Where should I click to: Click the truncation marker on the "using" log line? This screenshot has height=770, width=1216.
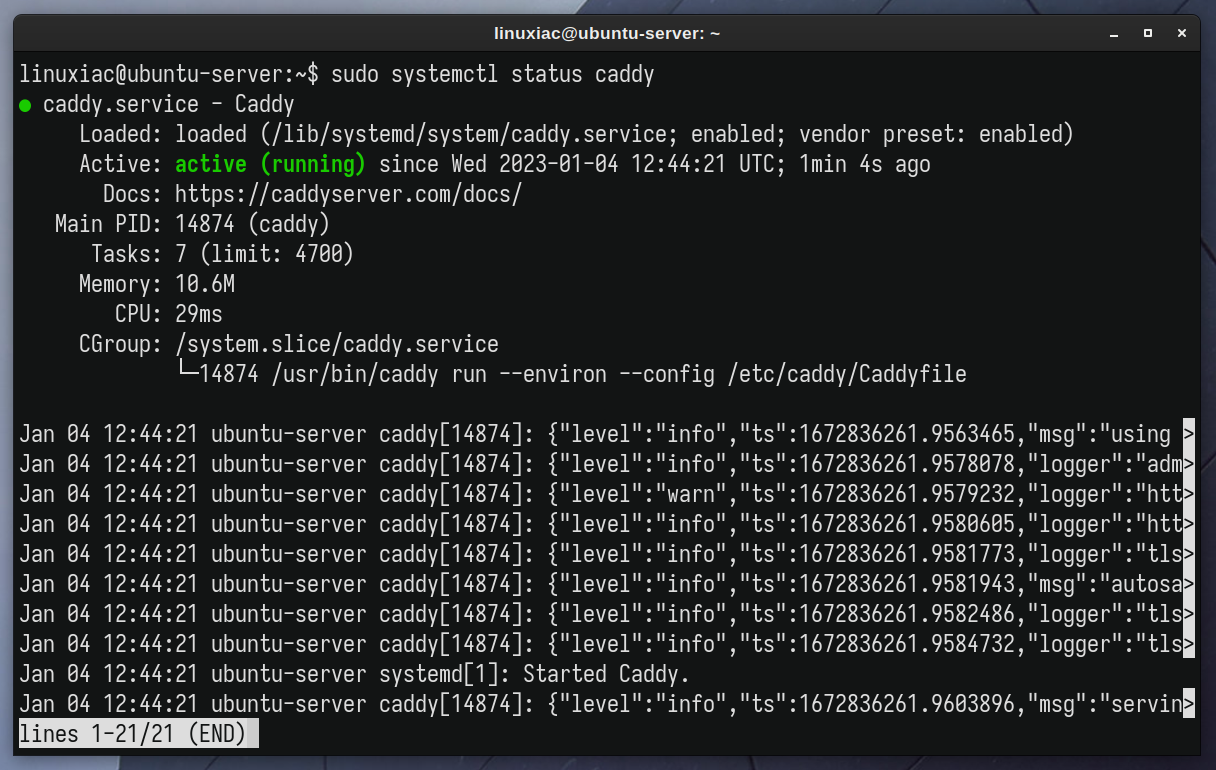click(x=1188, y=434)
